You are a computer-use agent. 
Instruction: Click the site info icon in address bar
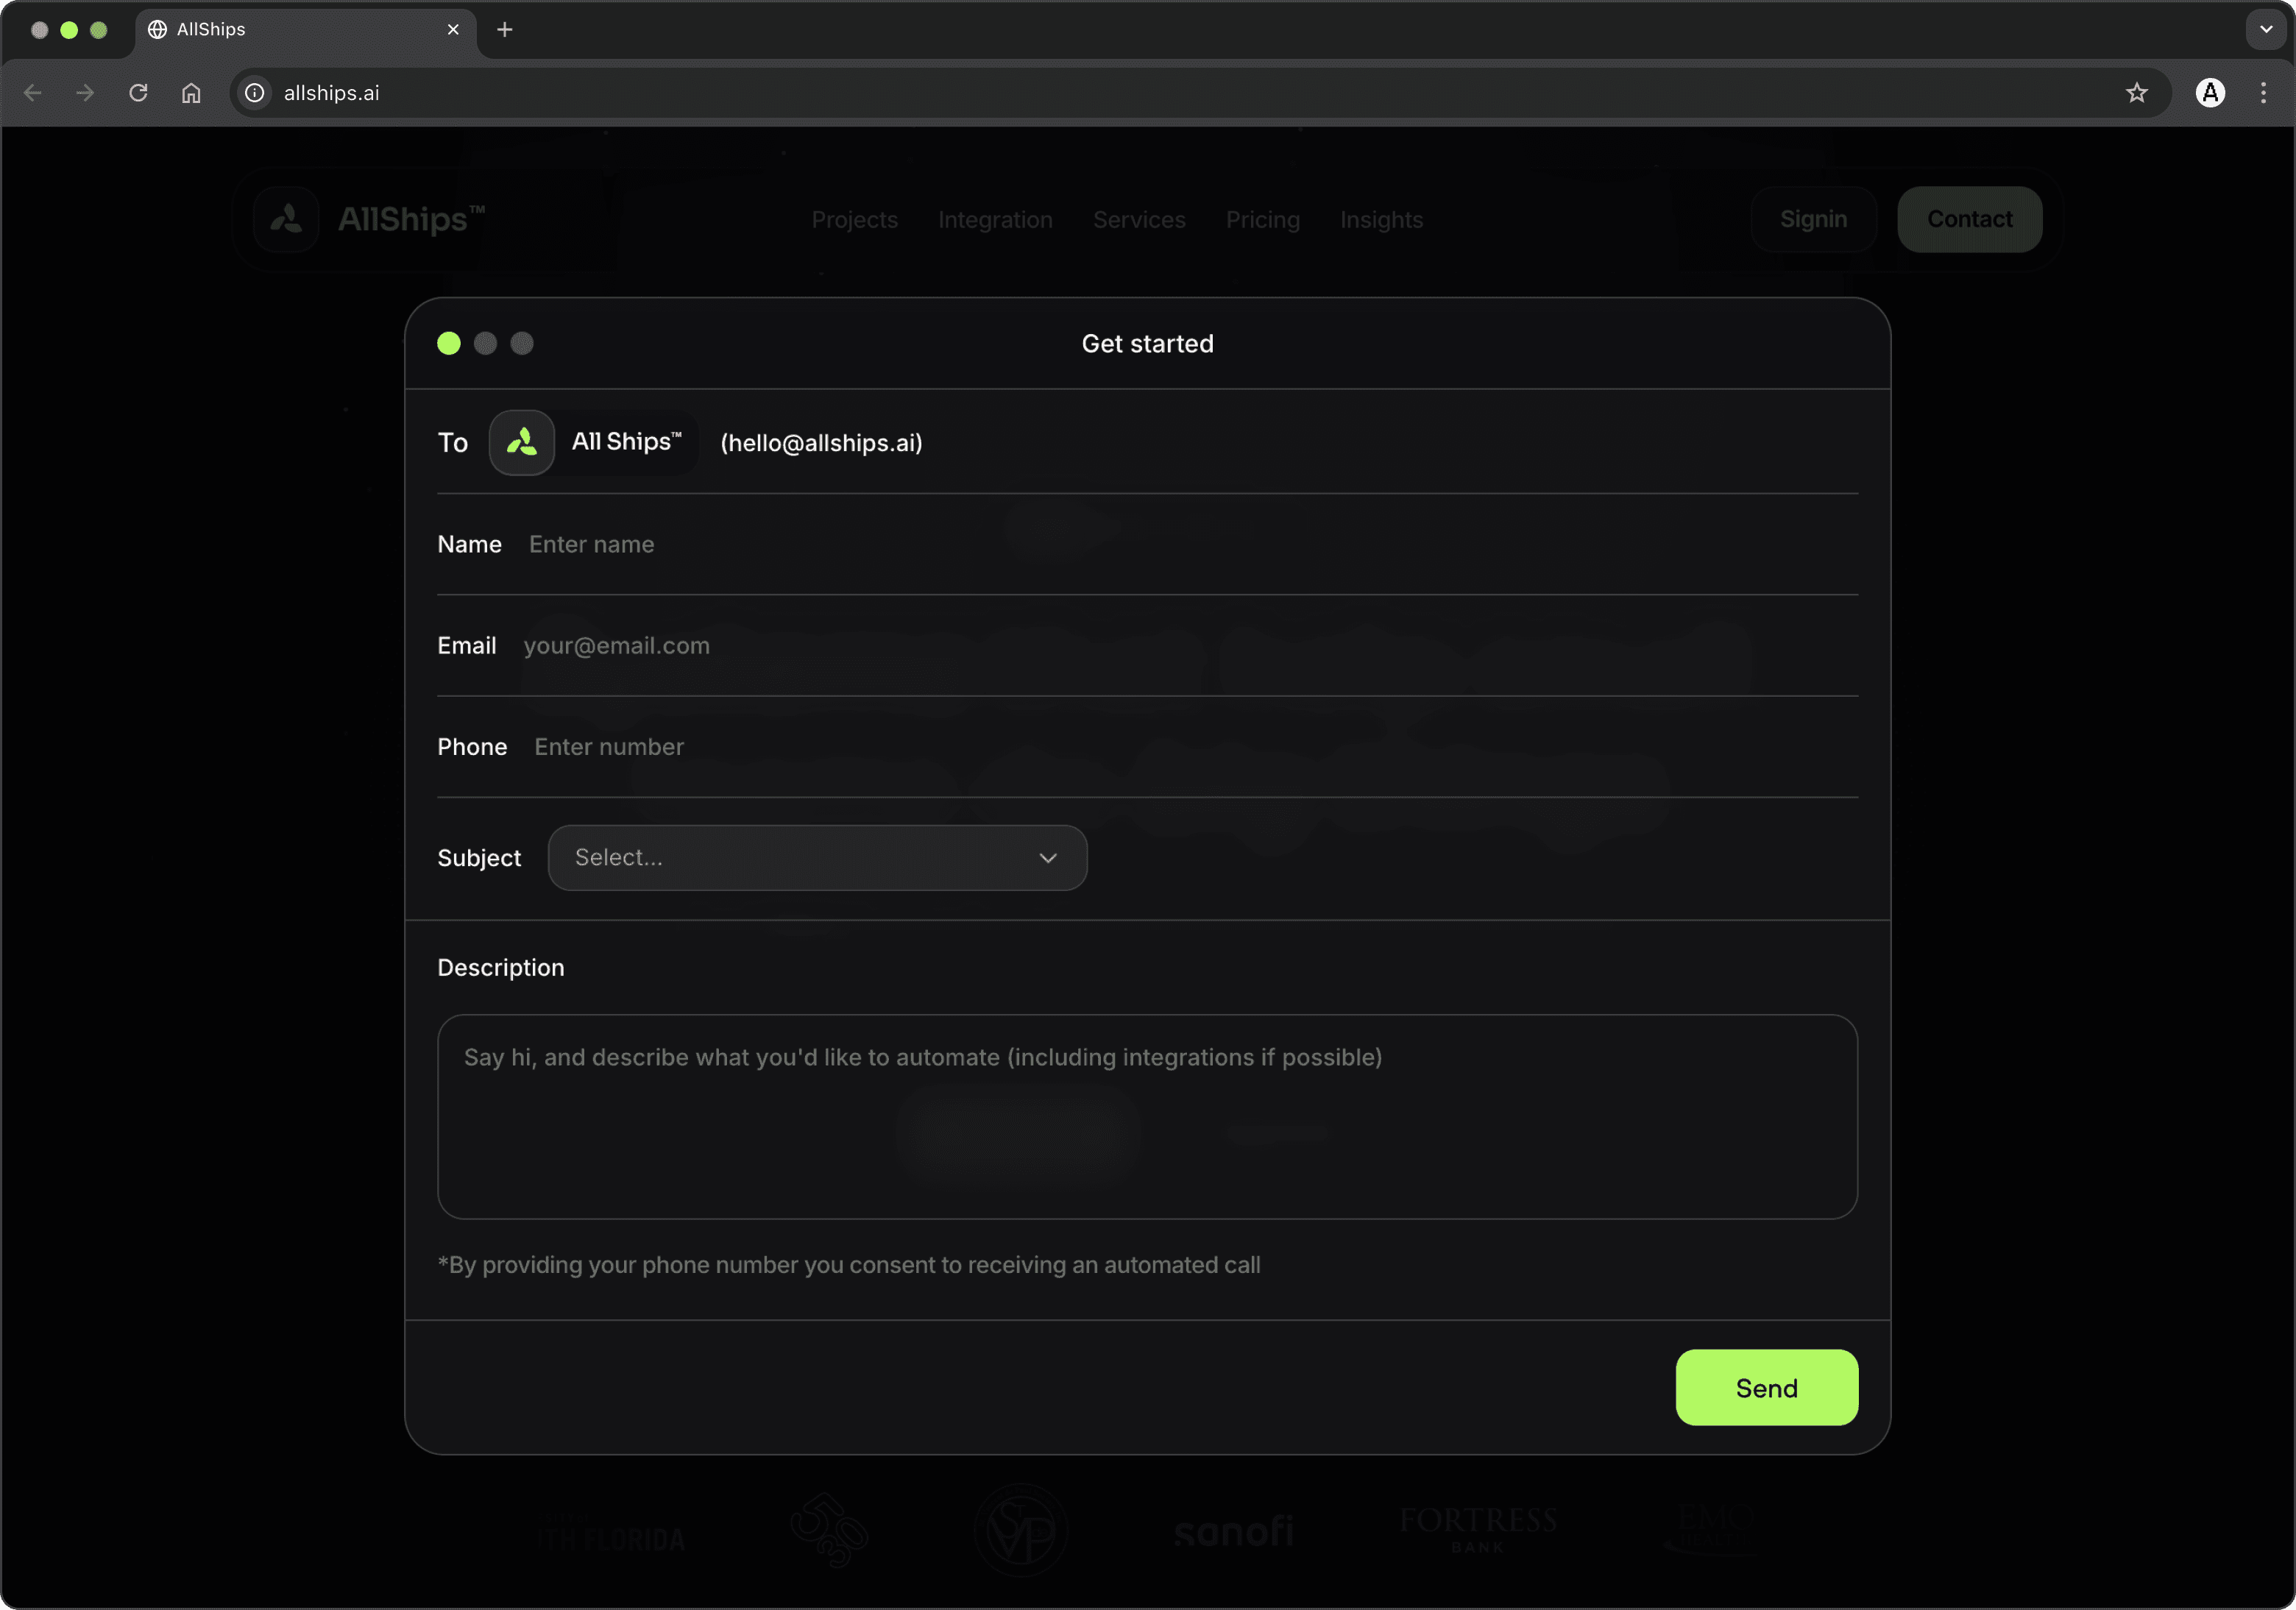(x=255, y=93)
